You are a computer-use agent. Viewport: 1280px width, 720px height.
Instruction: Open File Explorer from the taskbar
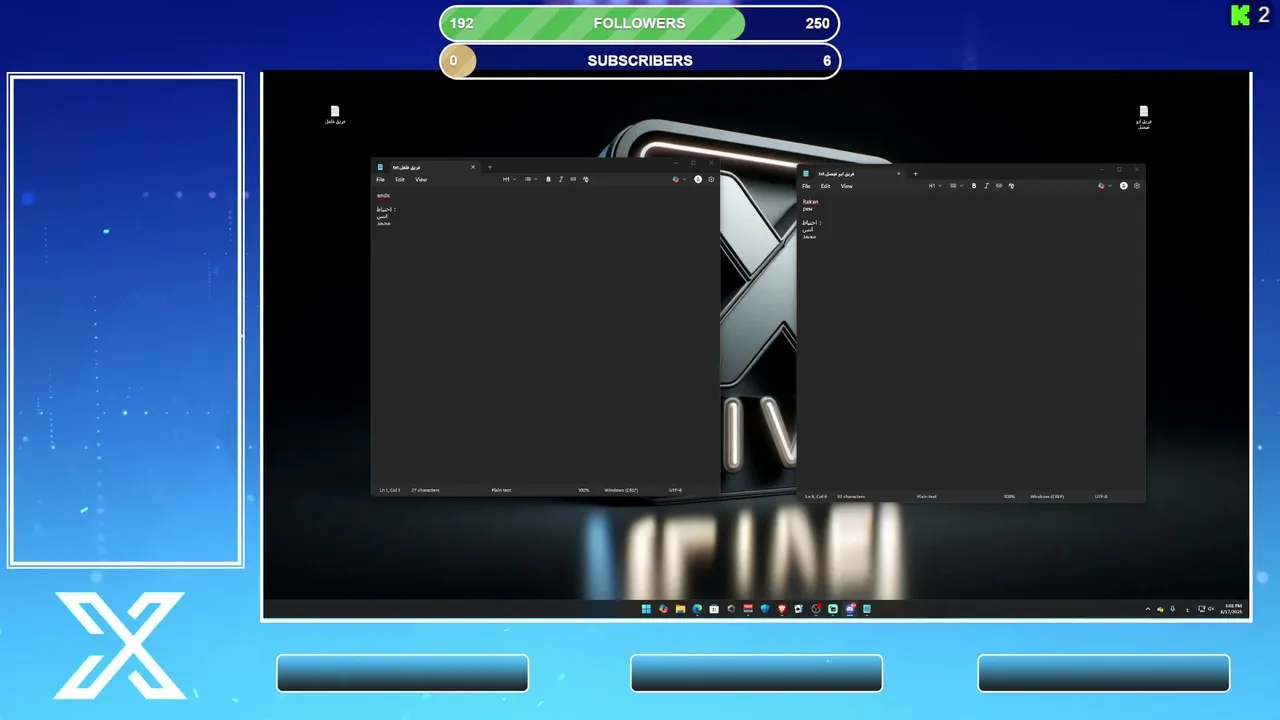tap(680, 608)
